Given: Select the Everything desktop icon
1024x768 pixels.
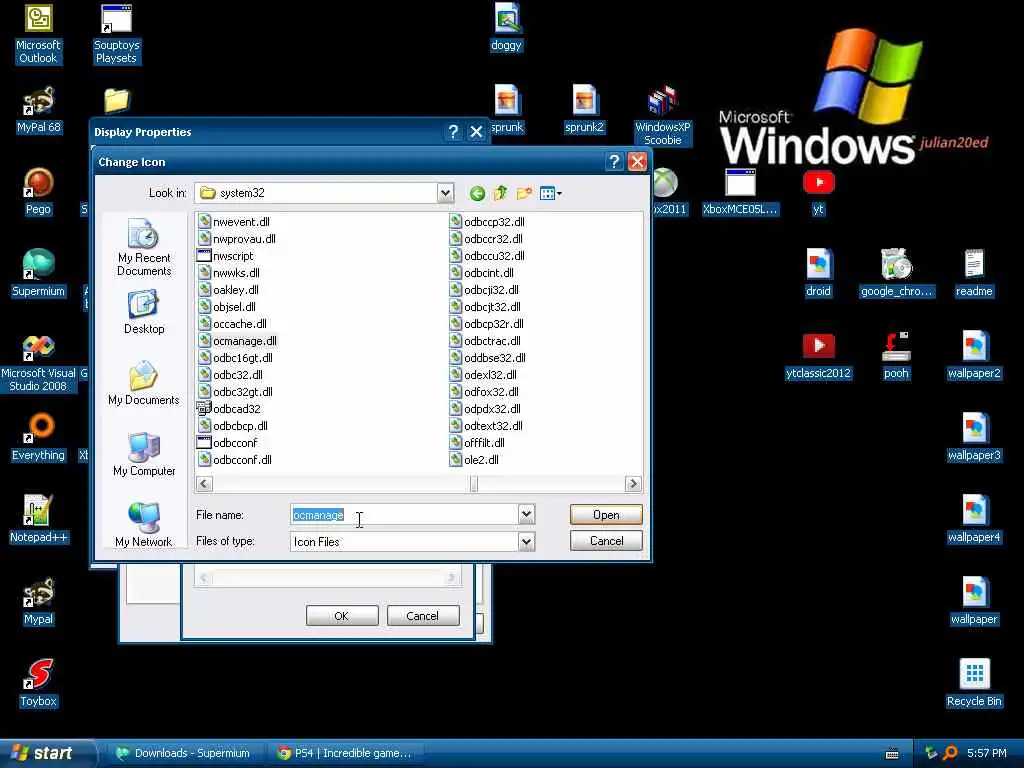Looking at the screenshot, I should tap(38, 438).
